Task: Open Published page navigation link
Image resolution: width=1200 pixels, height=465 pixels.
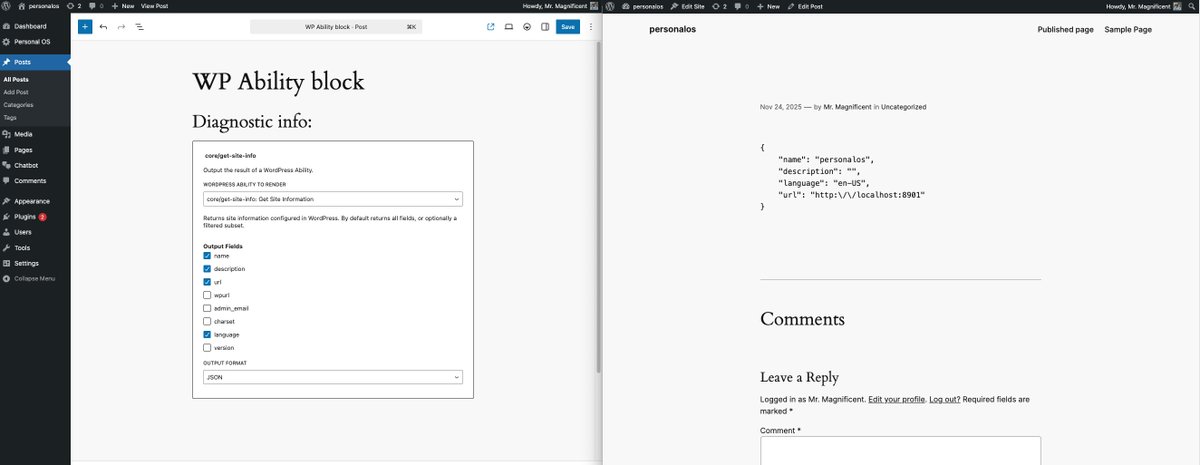Action: [x=1065, y=30]
